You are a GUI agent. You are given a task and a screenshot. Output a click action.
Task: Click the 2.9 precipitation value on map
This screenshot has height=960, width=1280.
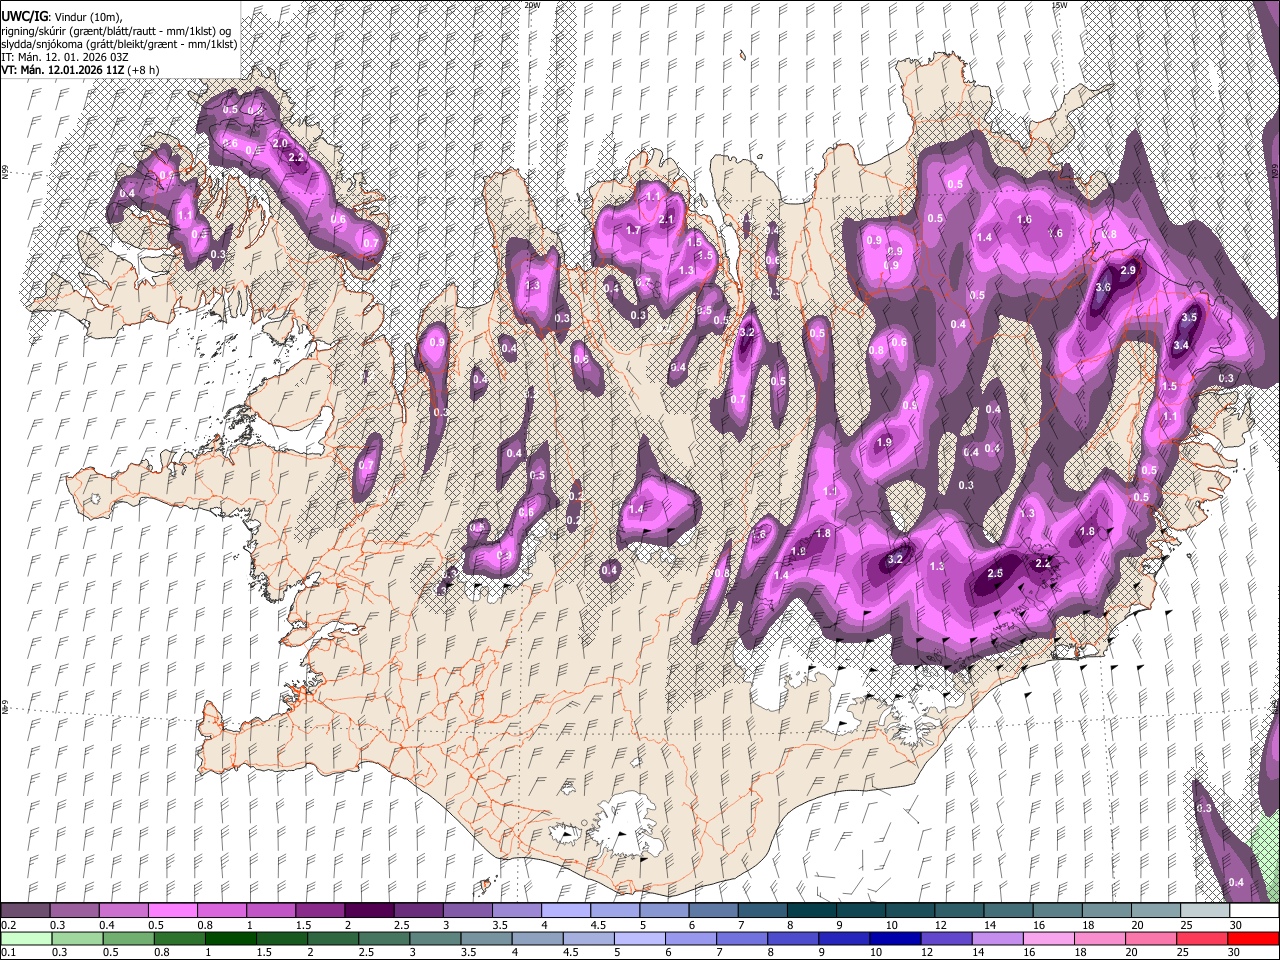(1129, 271)
